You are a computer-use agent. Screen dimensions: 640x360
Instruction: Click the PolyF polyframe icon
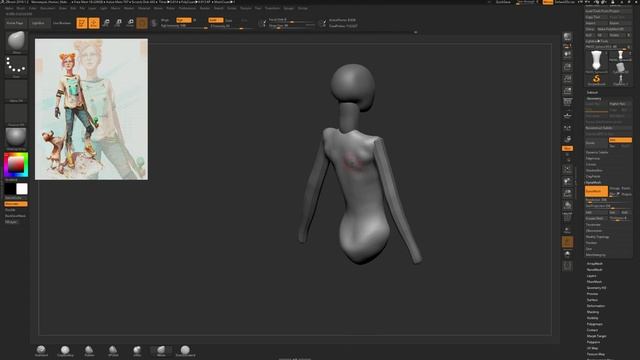coord(567,218)
